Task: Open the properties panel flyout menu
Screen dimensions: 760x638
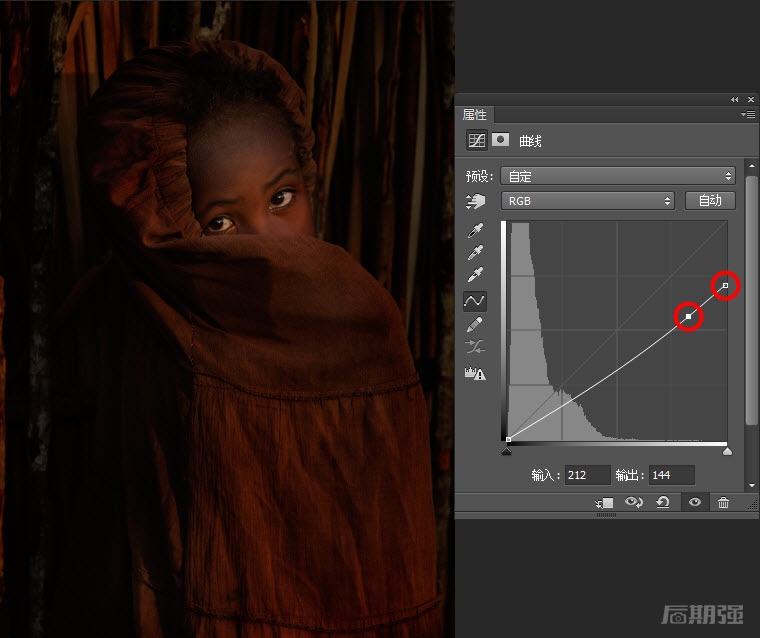Action: pyautogui.click(x=748, y=114)
